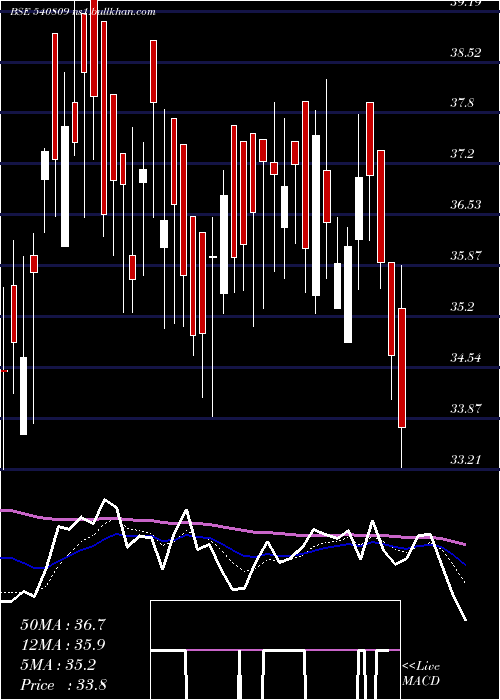This screenshot has width=500, height=700.
Task: Click the Price : 33.8 reading
Action: pos(63,685)
